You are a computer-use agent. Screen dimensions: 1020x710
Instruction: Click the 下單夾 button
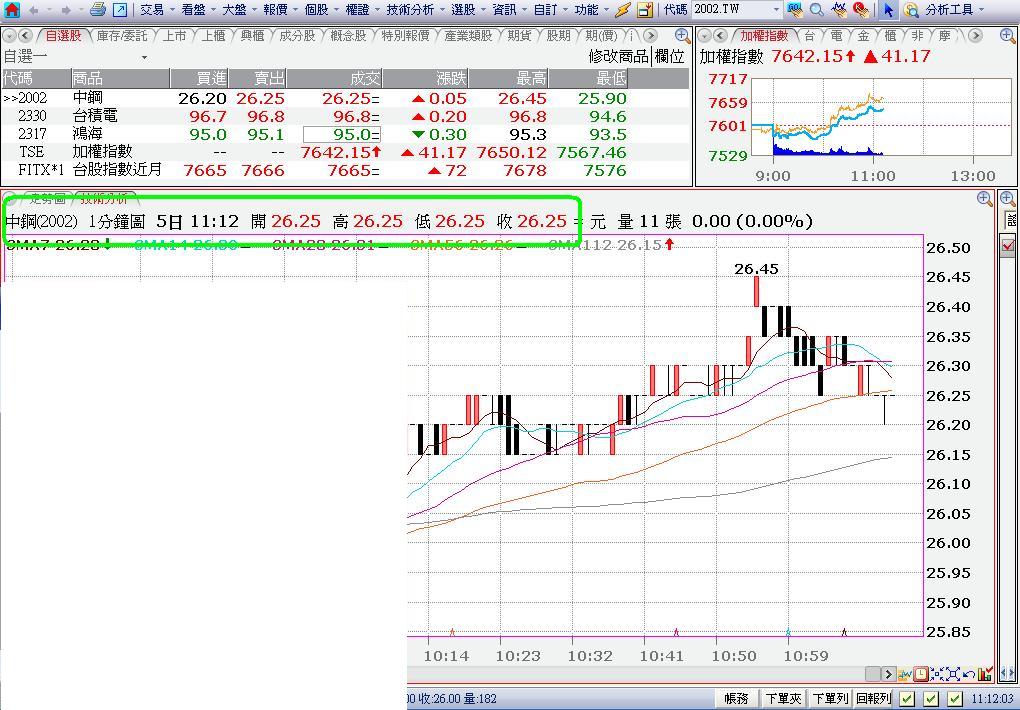(783, 699)
